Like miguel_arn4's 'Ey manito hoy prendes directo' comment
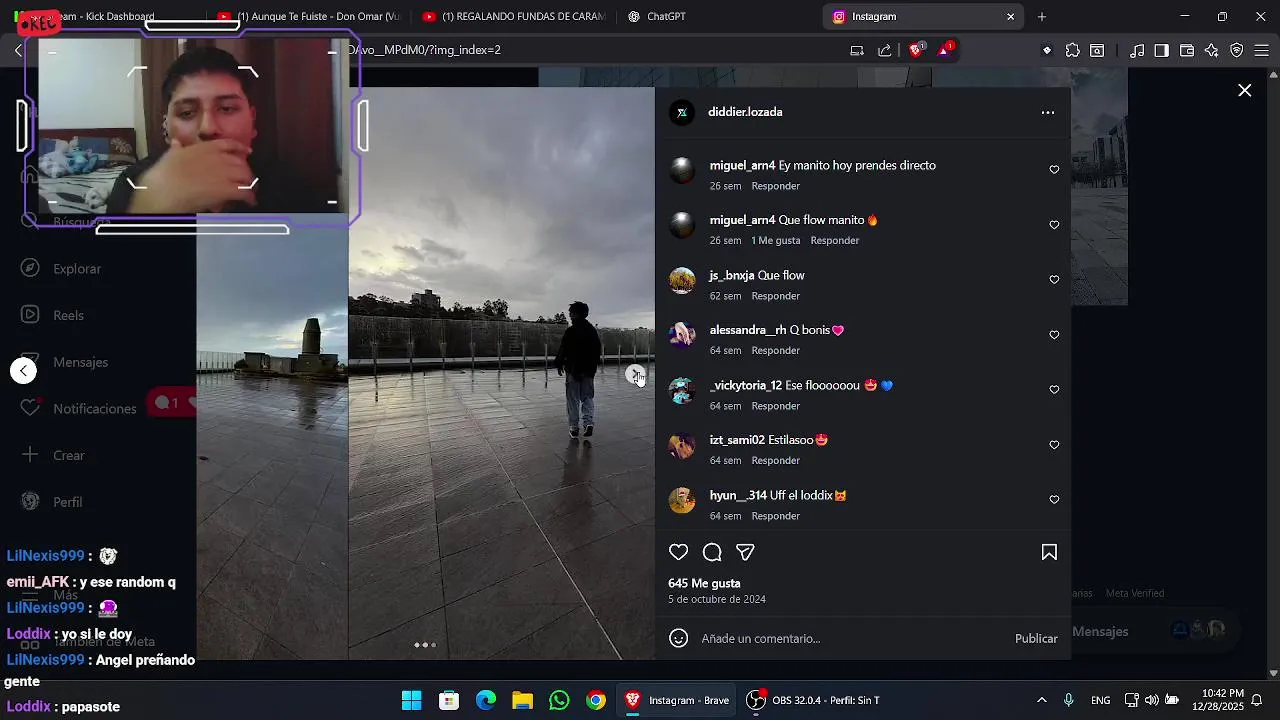 click(1054, 170)
